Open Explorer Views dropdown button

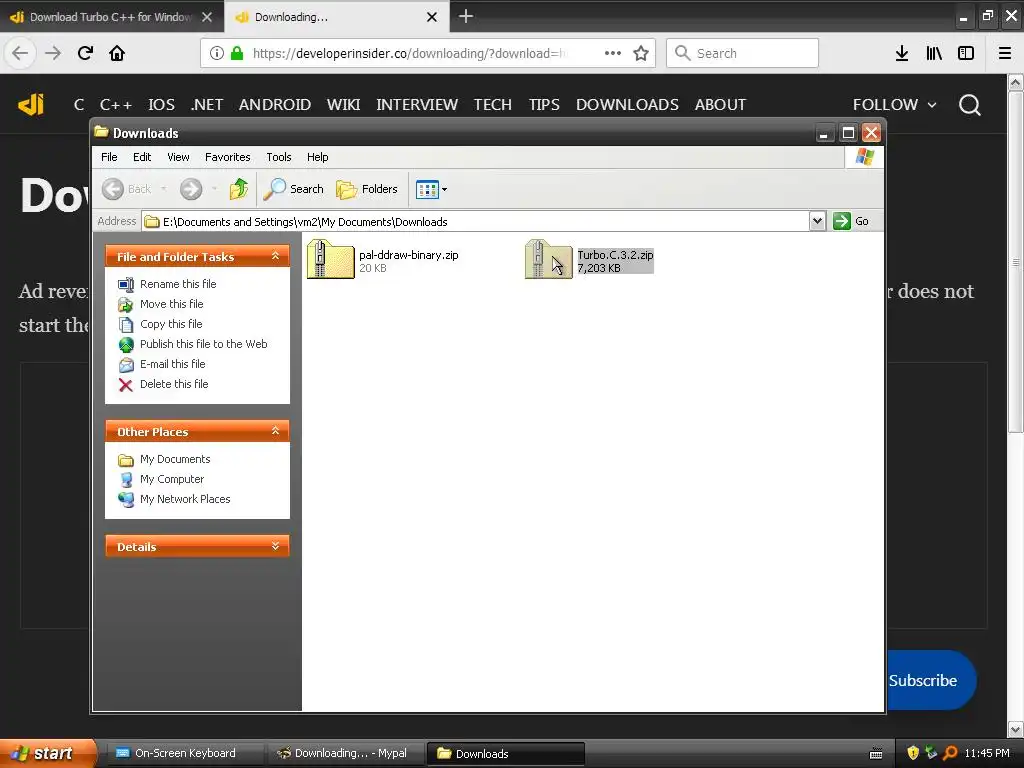click(x=431, y=189)
